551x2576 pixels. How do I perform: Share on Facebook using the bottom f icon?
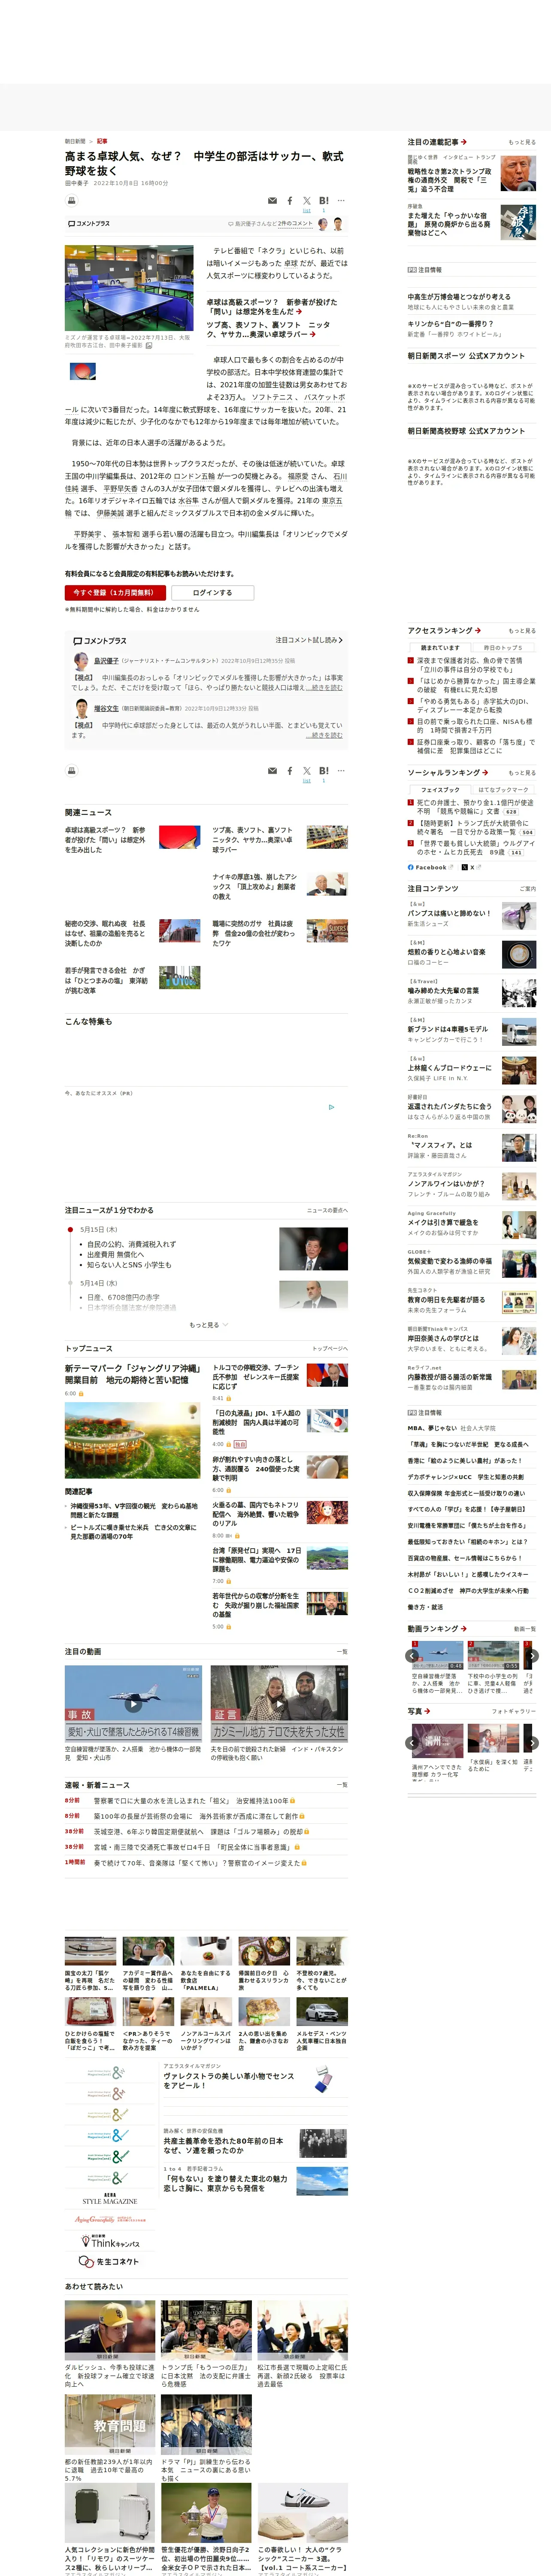290,771
